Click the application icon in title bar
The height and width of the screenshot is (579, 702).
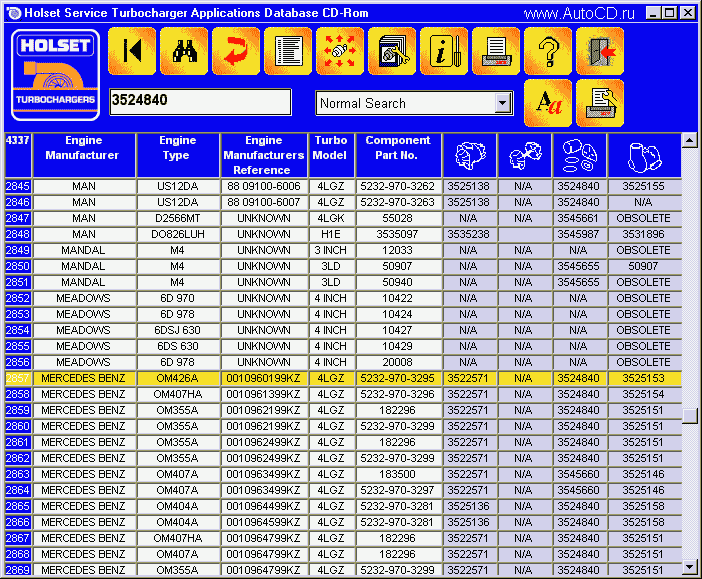[14, 13]
